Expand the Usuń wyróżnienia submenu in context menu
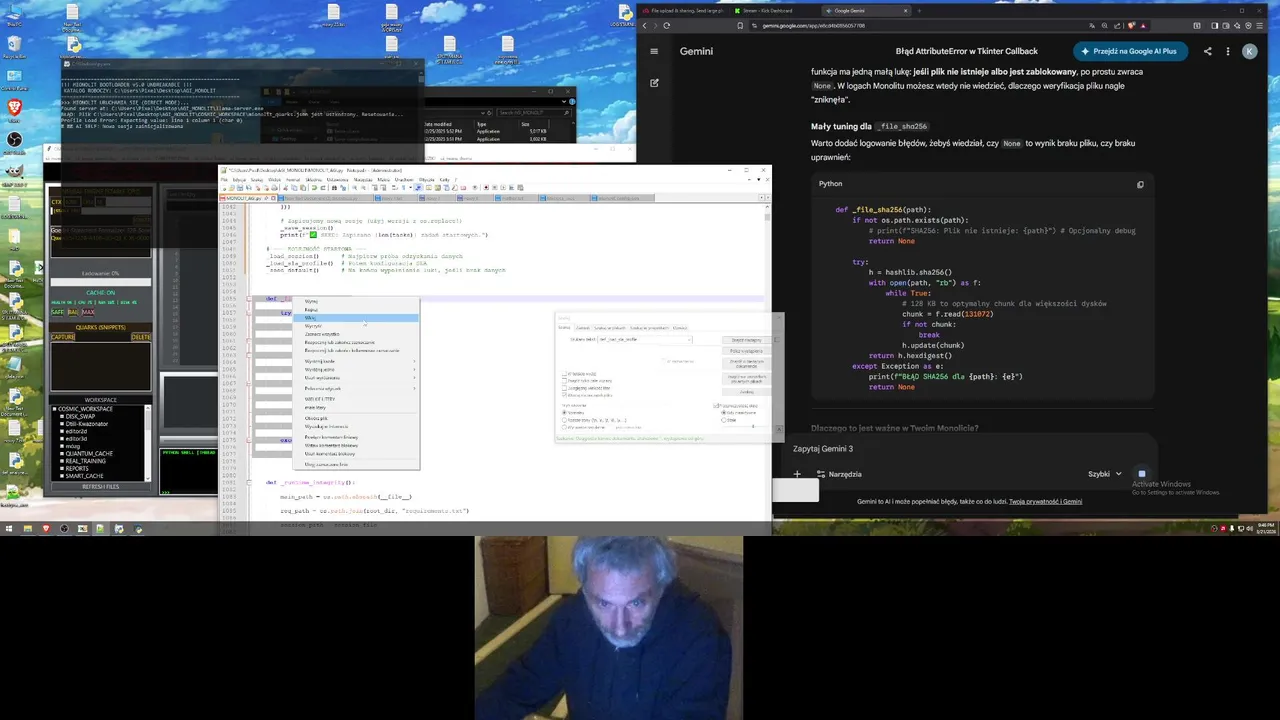Image resolution: width=1280 pixels, height=720 pixels. pos(356,378)
